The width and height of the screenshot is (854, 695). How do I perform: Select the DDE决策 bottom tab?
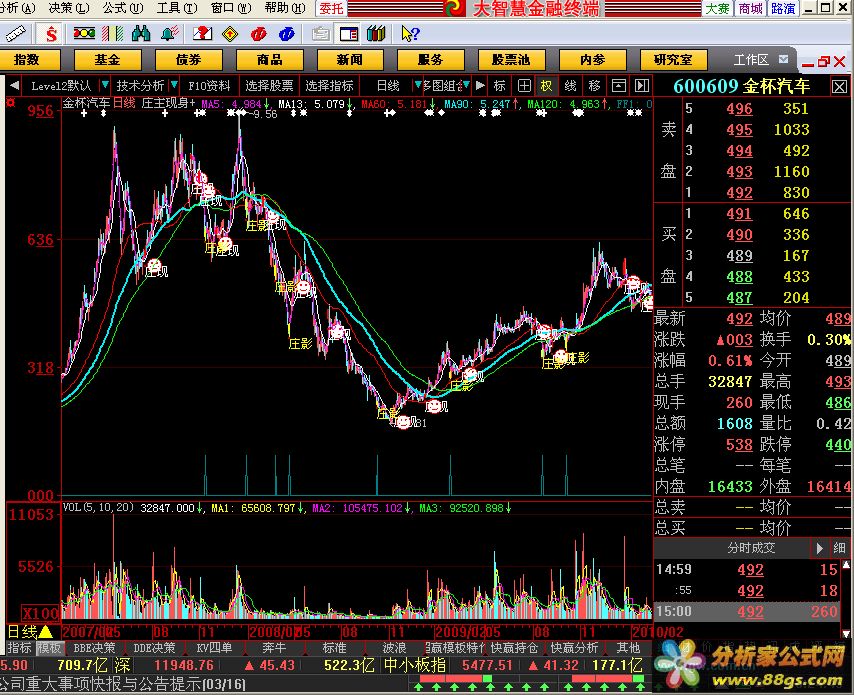point(154,648)
